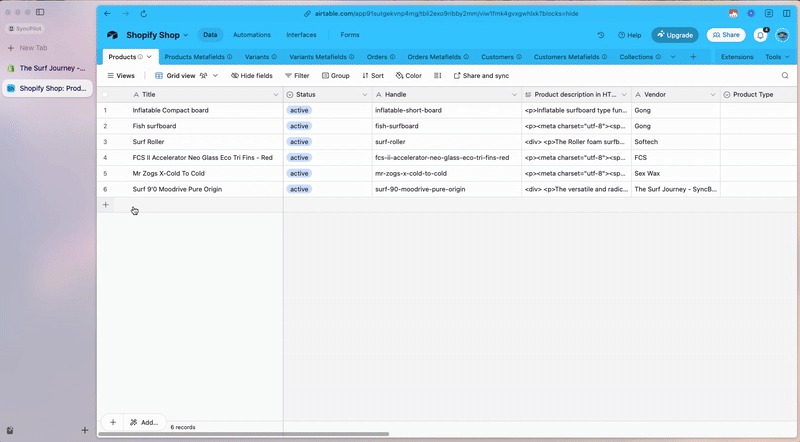Search records with the magnifier icon

click(x=785, y=76)
